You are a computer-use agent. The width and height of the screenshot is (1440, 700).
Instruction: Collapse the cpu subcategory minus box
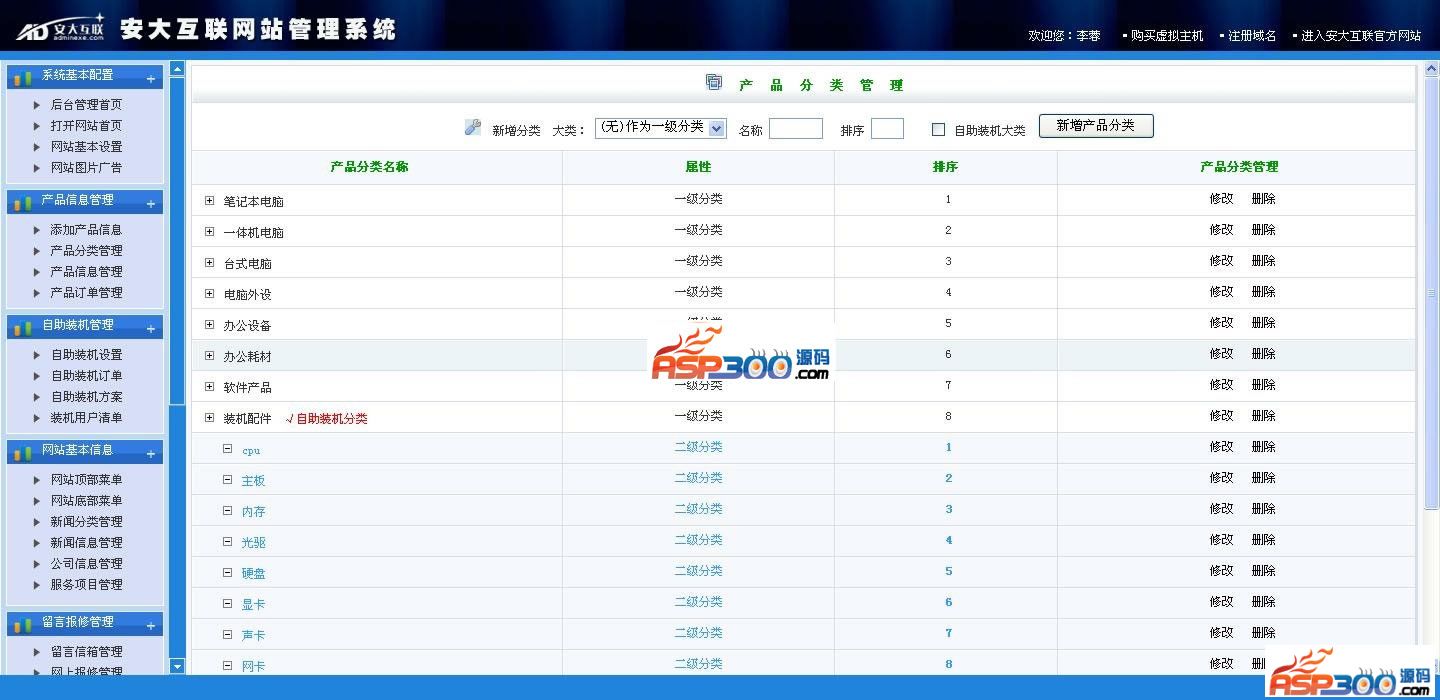pos(228,449)
